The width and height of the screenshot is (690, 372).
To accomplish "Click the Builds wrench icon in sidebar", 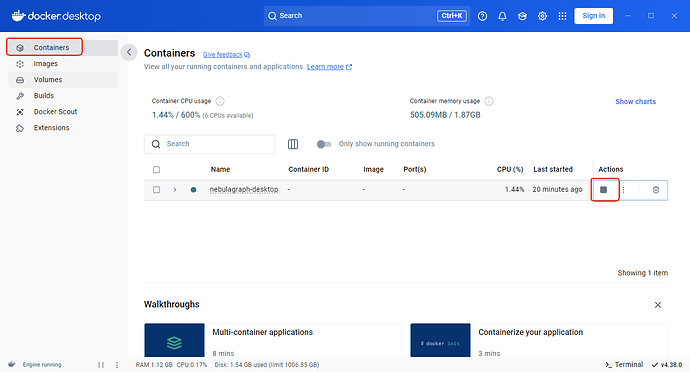I will tap(20, 96).
